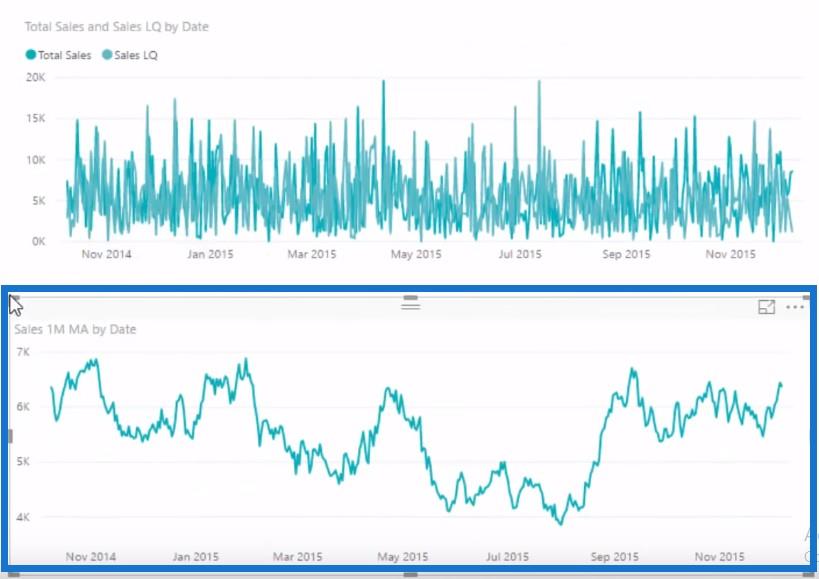Select the Sales LQ legend label
The image size is (819, 579).
[136, 55]
